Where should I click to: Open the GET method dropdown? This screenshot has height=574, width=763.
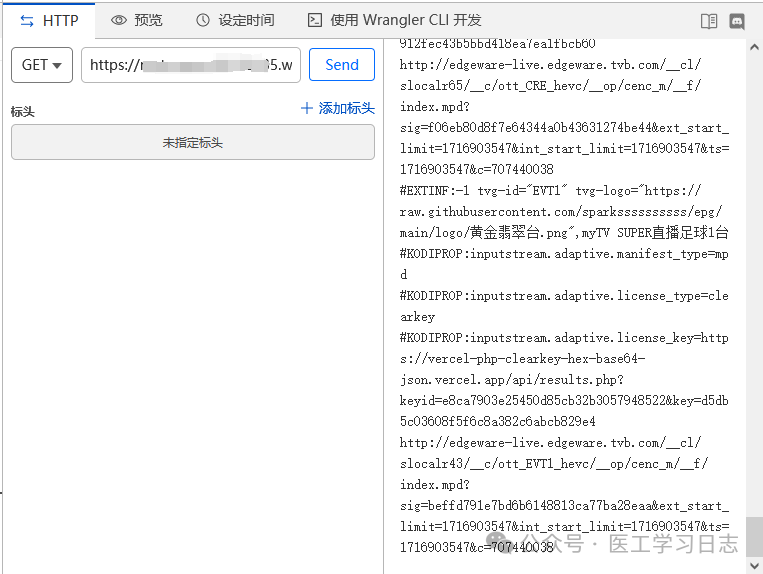coord(42,65)
